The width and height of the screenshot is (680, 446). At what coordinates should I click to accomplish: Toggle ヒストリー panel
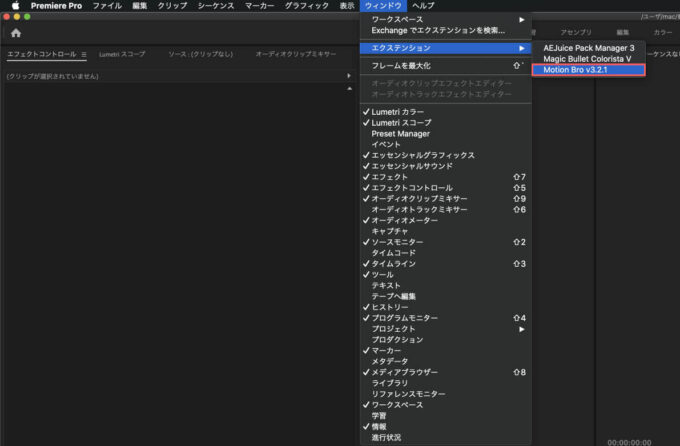click(445, 307)
